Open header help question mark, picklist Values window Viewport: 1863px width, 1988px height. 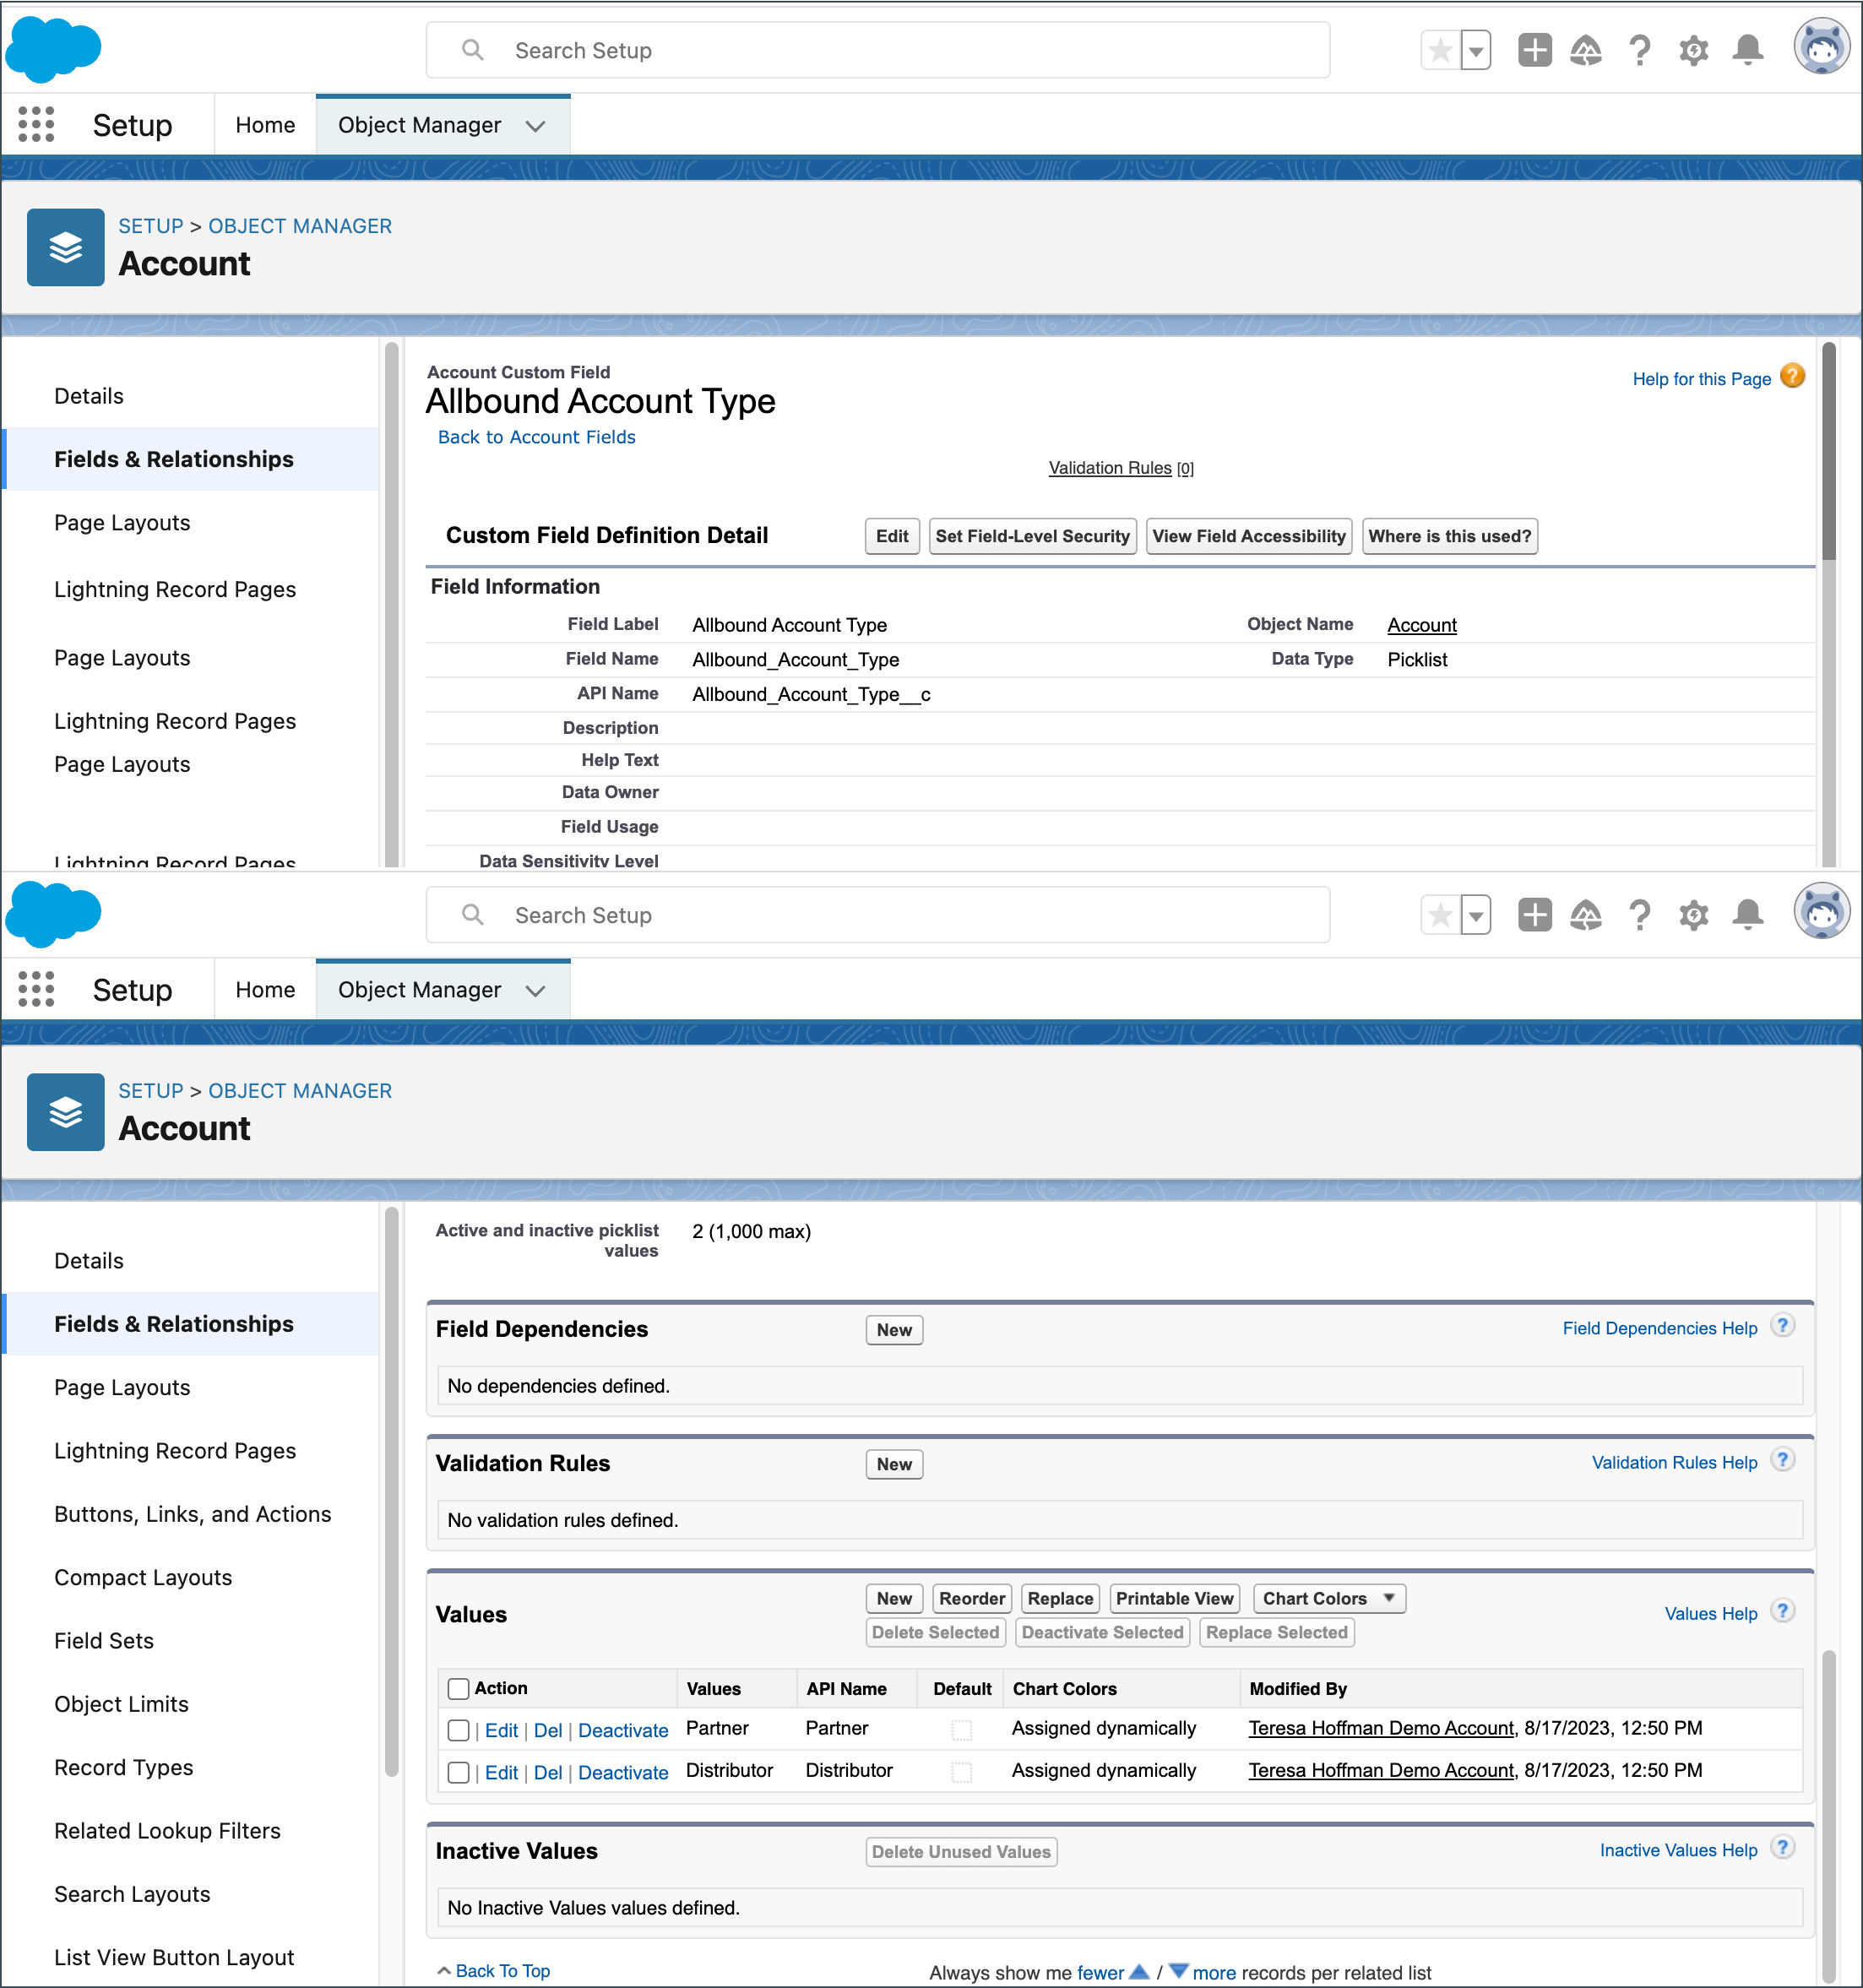(1639, 915)
